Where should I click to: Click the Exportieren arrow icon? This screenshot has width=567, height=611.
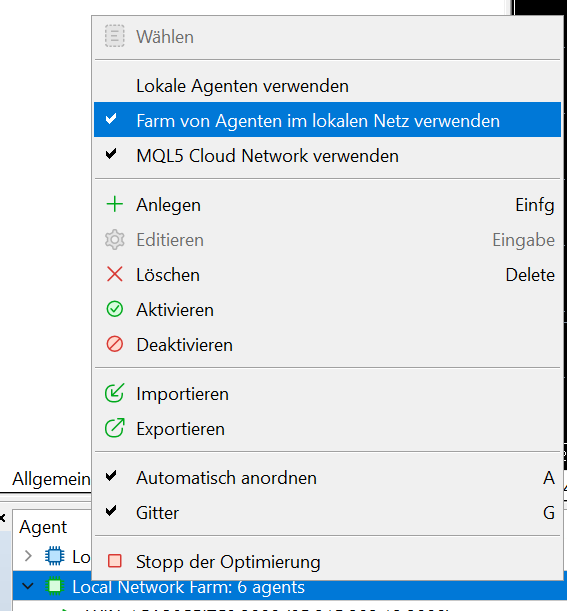[x=115, y=428]
